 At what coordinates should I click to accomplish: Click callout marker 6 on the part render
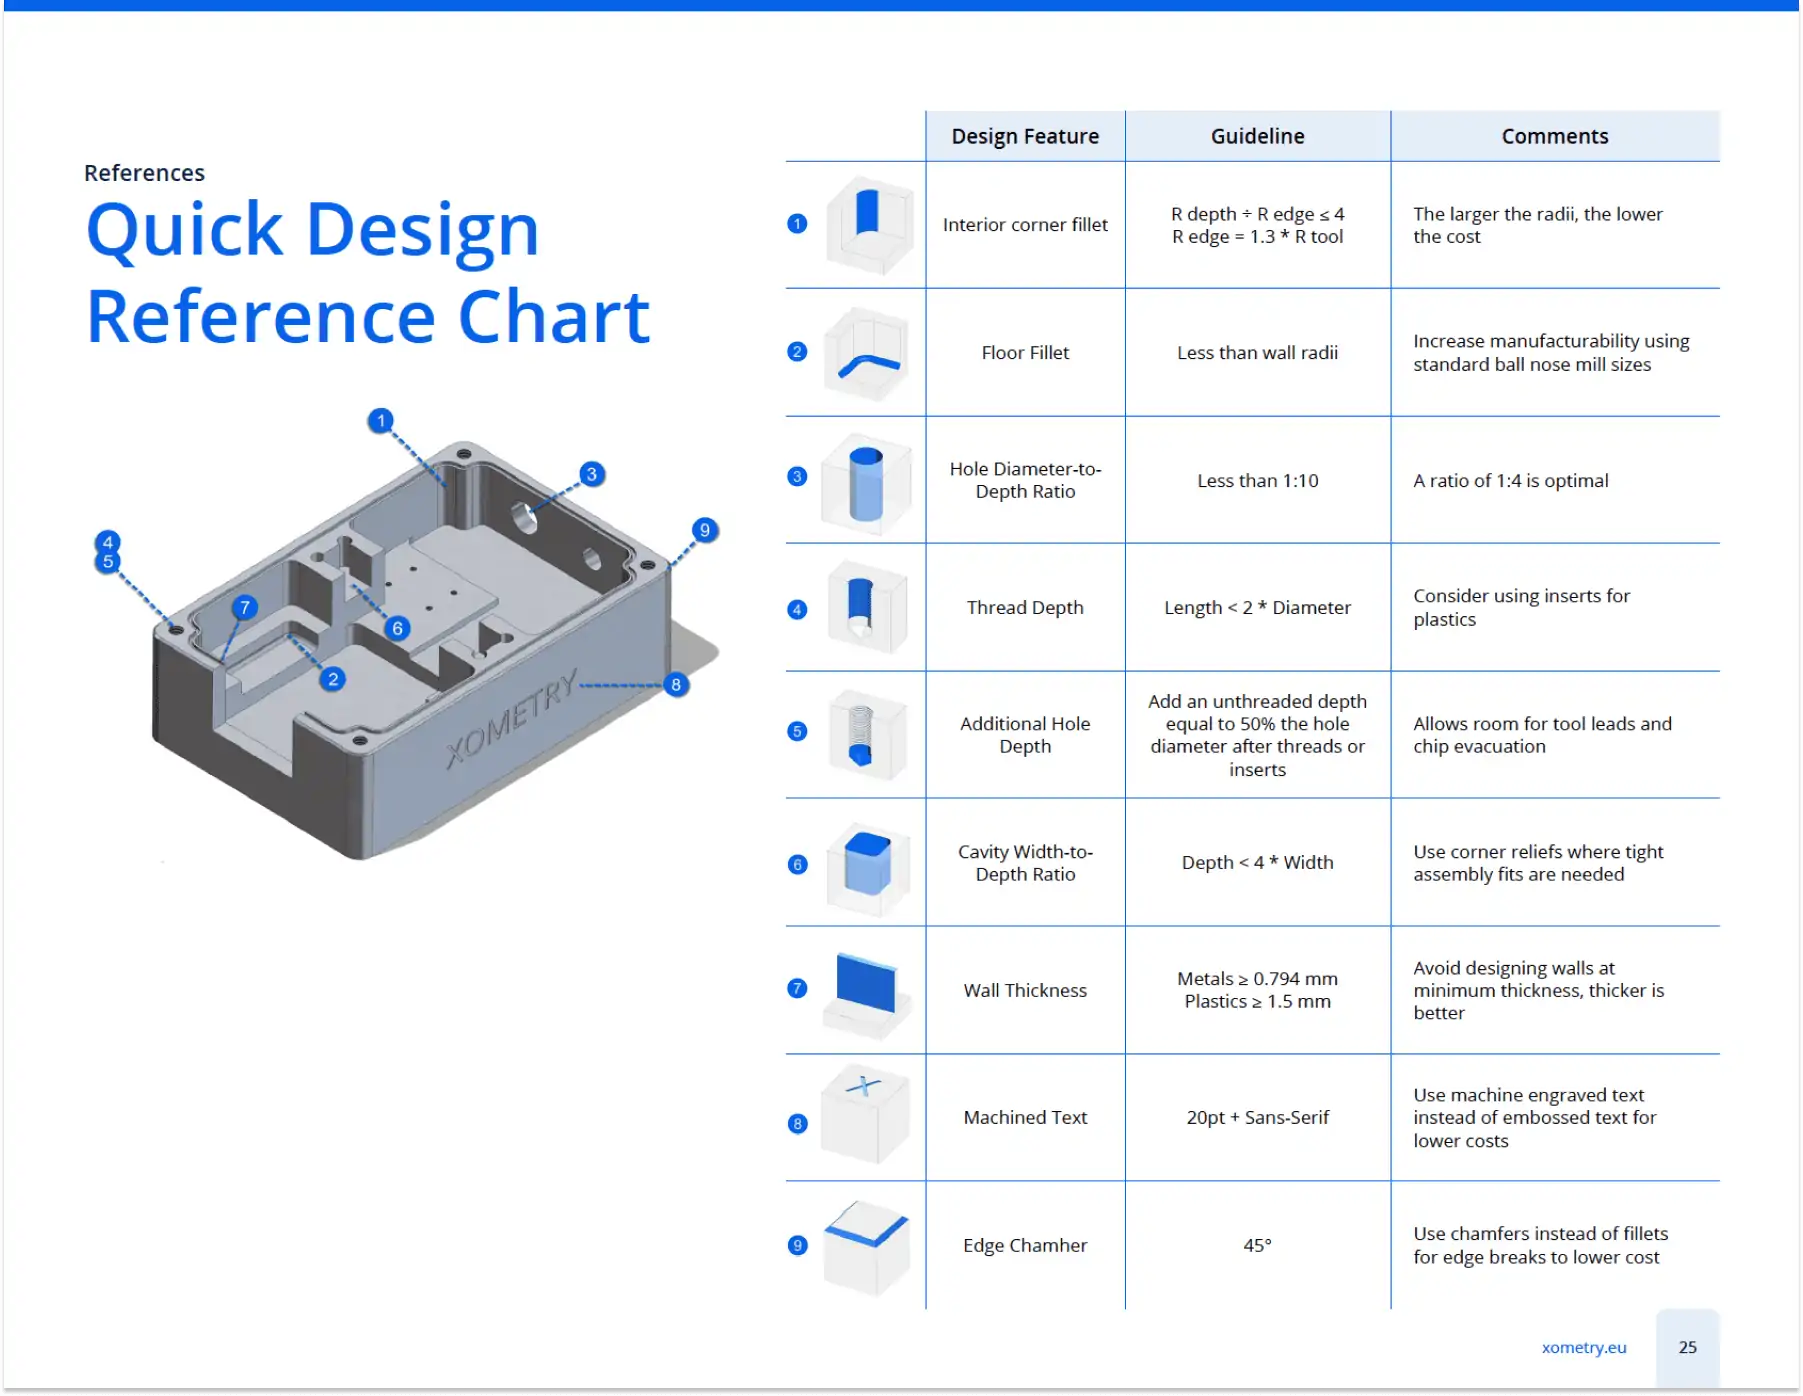coord(398,628)
